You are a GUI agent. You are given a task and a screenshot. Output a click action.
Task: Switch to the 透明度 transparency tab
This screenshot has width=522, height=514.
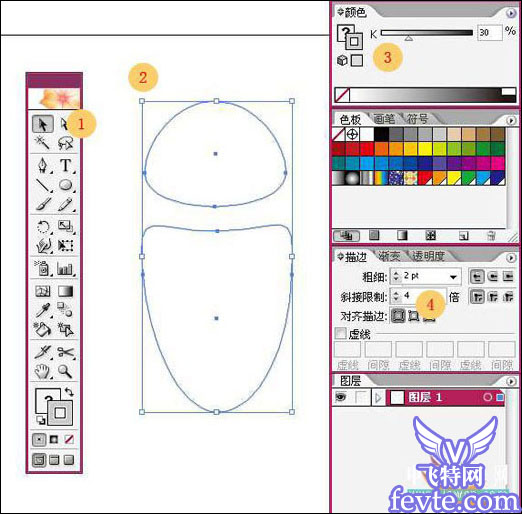click(428, 256)
